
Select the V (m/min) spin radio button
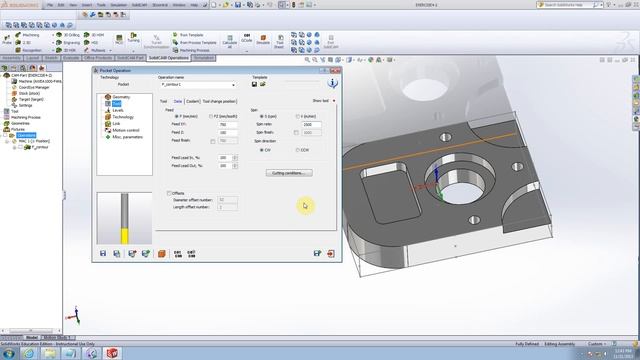(298, 116)
